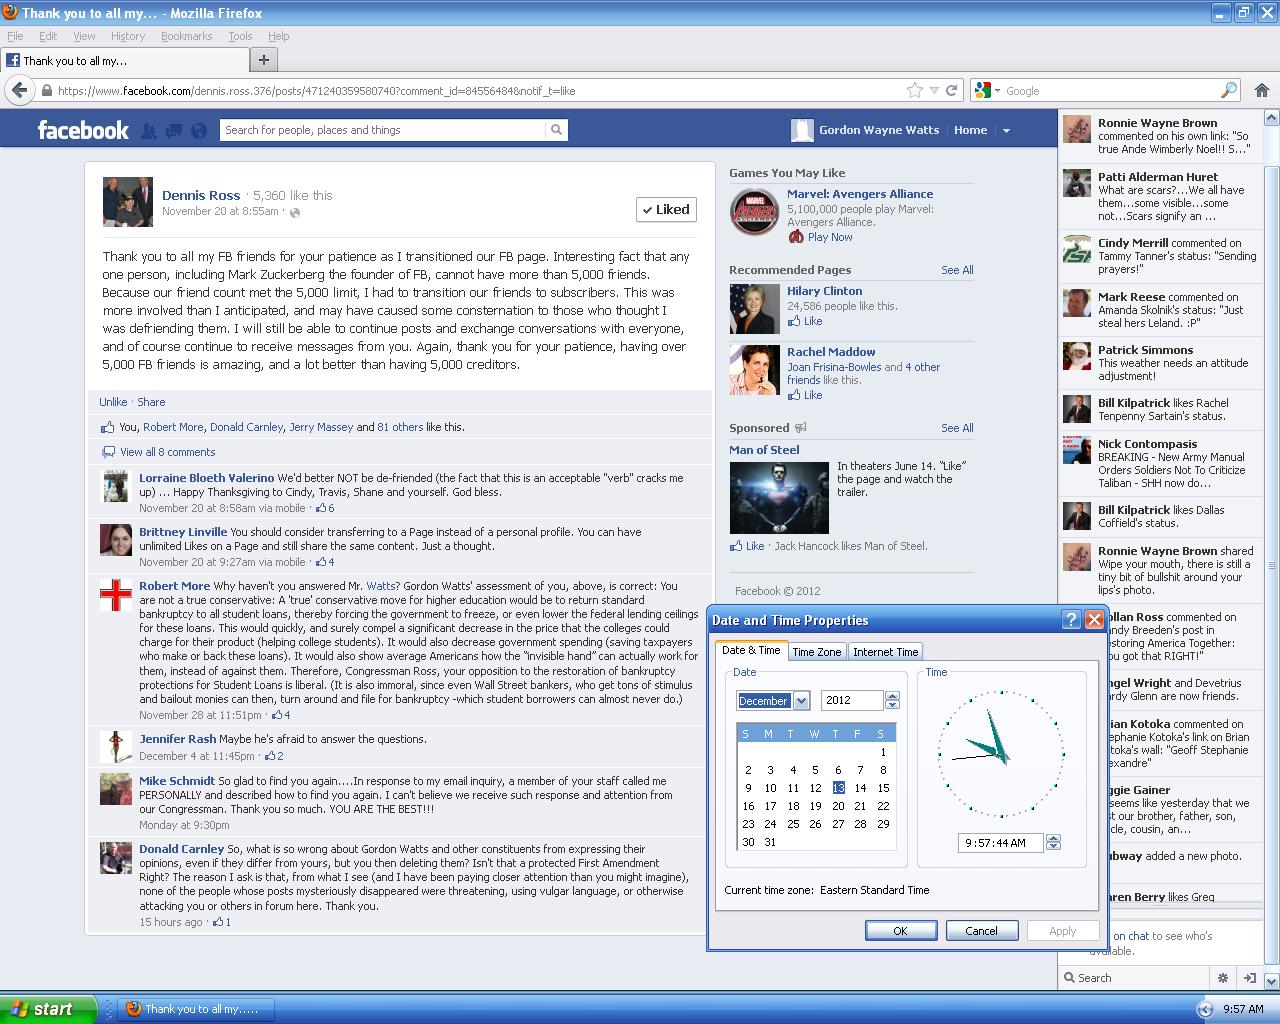Click the Home link in Facebook header
The image size is (1280, 1024).
(970, 130)
